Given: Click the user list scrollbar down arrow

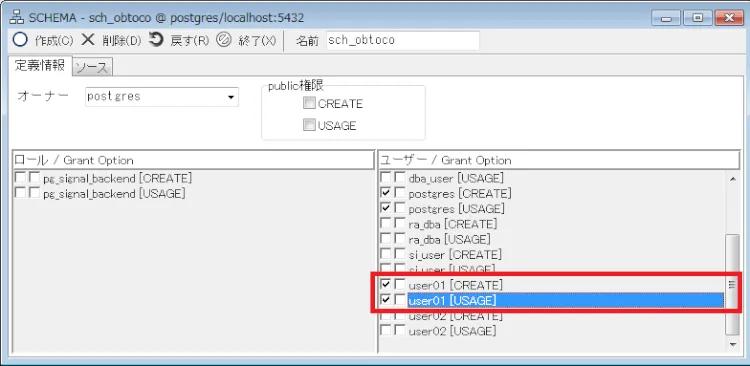Looking at the screenshot, I should pos(732,344).
